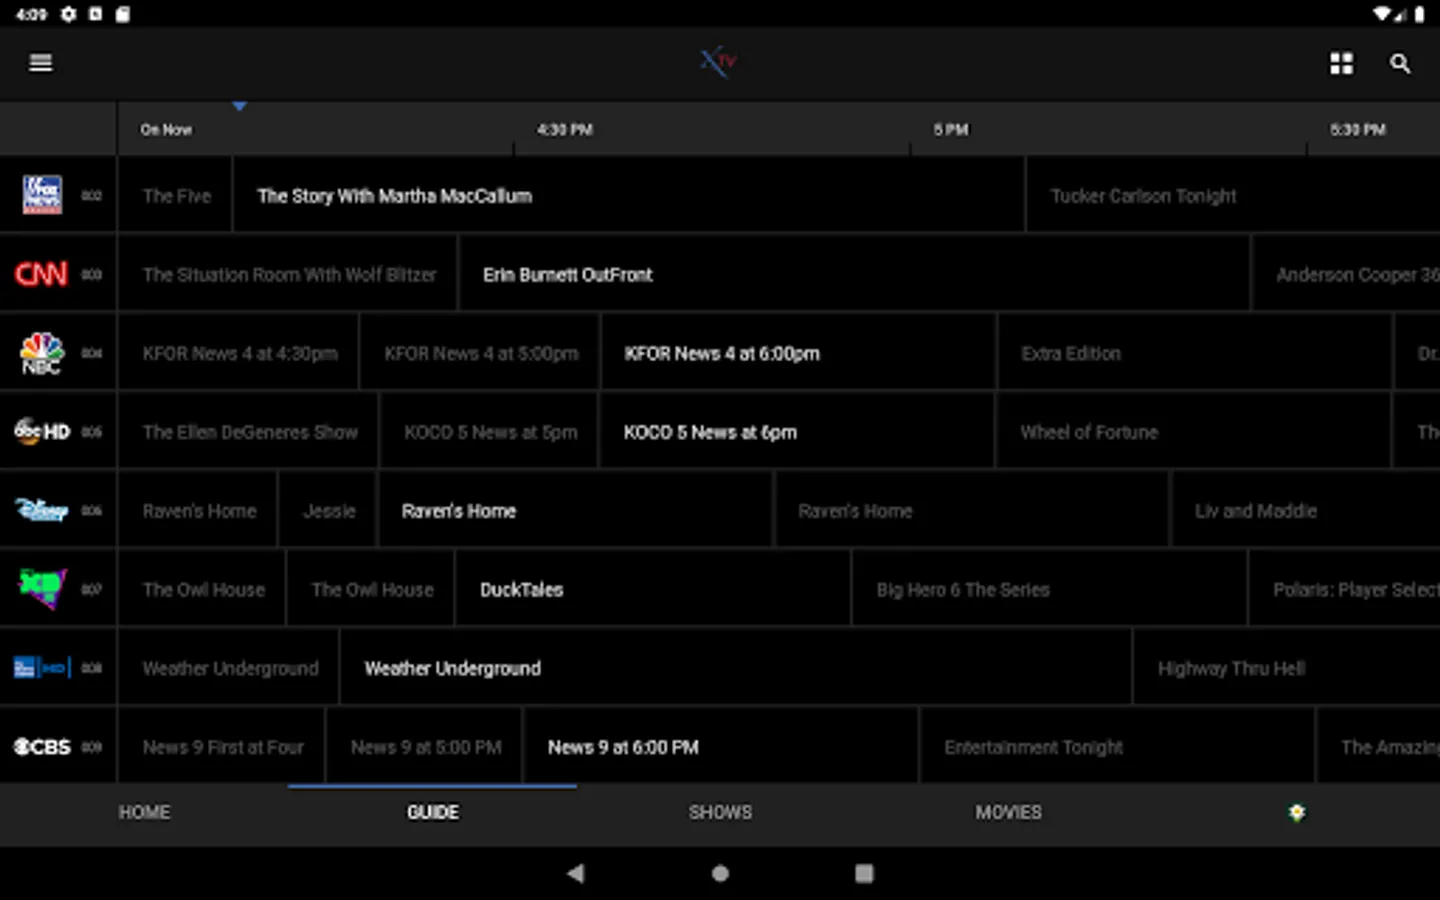Open the Anderson Cooper listing
This screenshot has height=900, width=1440.
click(1346, 274)
